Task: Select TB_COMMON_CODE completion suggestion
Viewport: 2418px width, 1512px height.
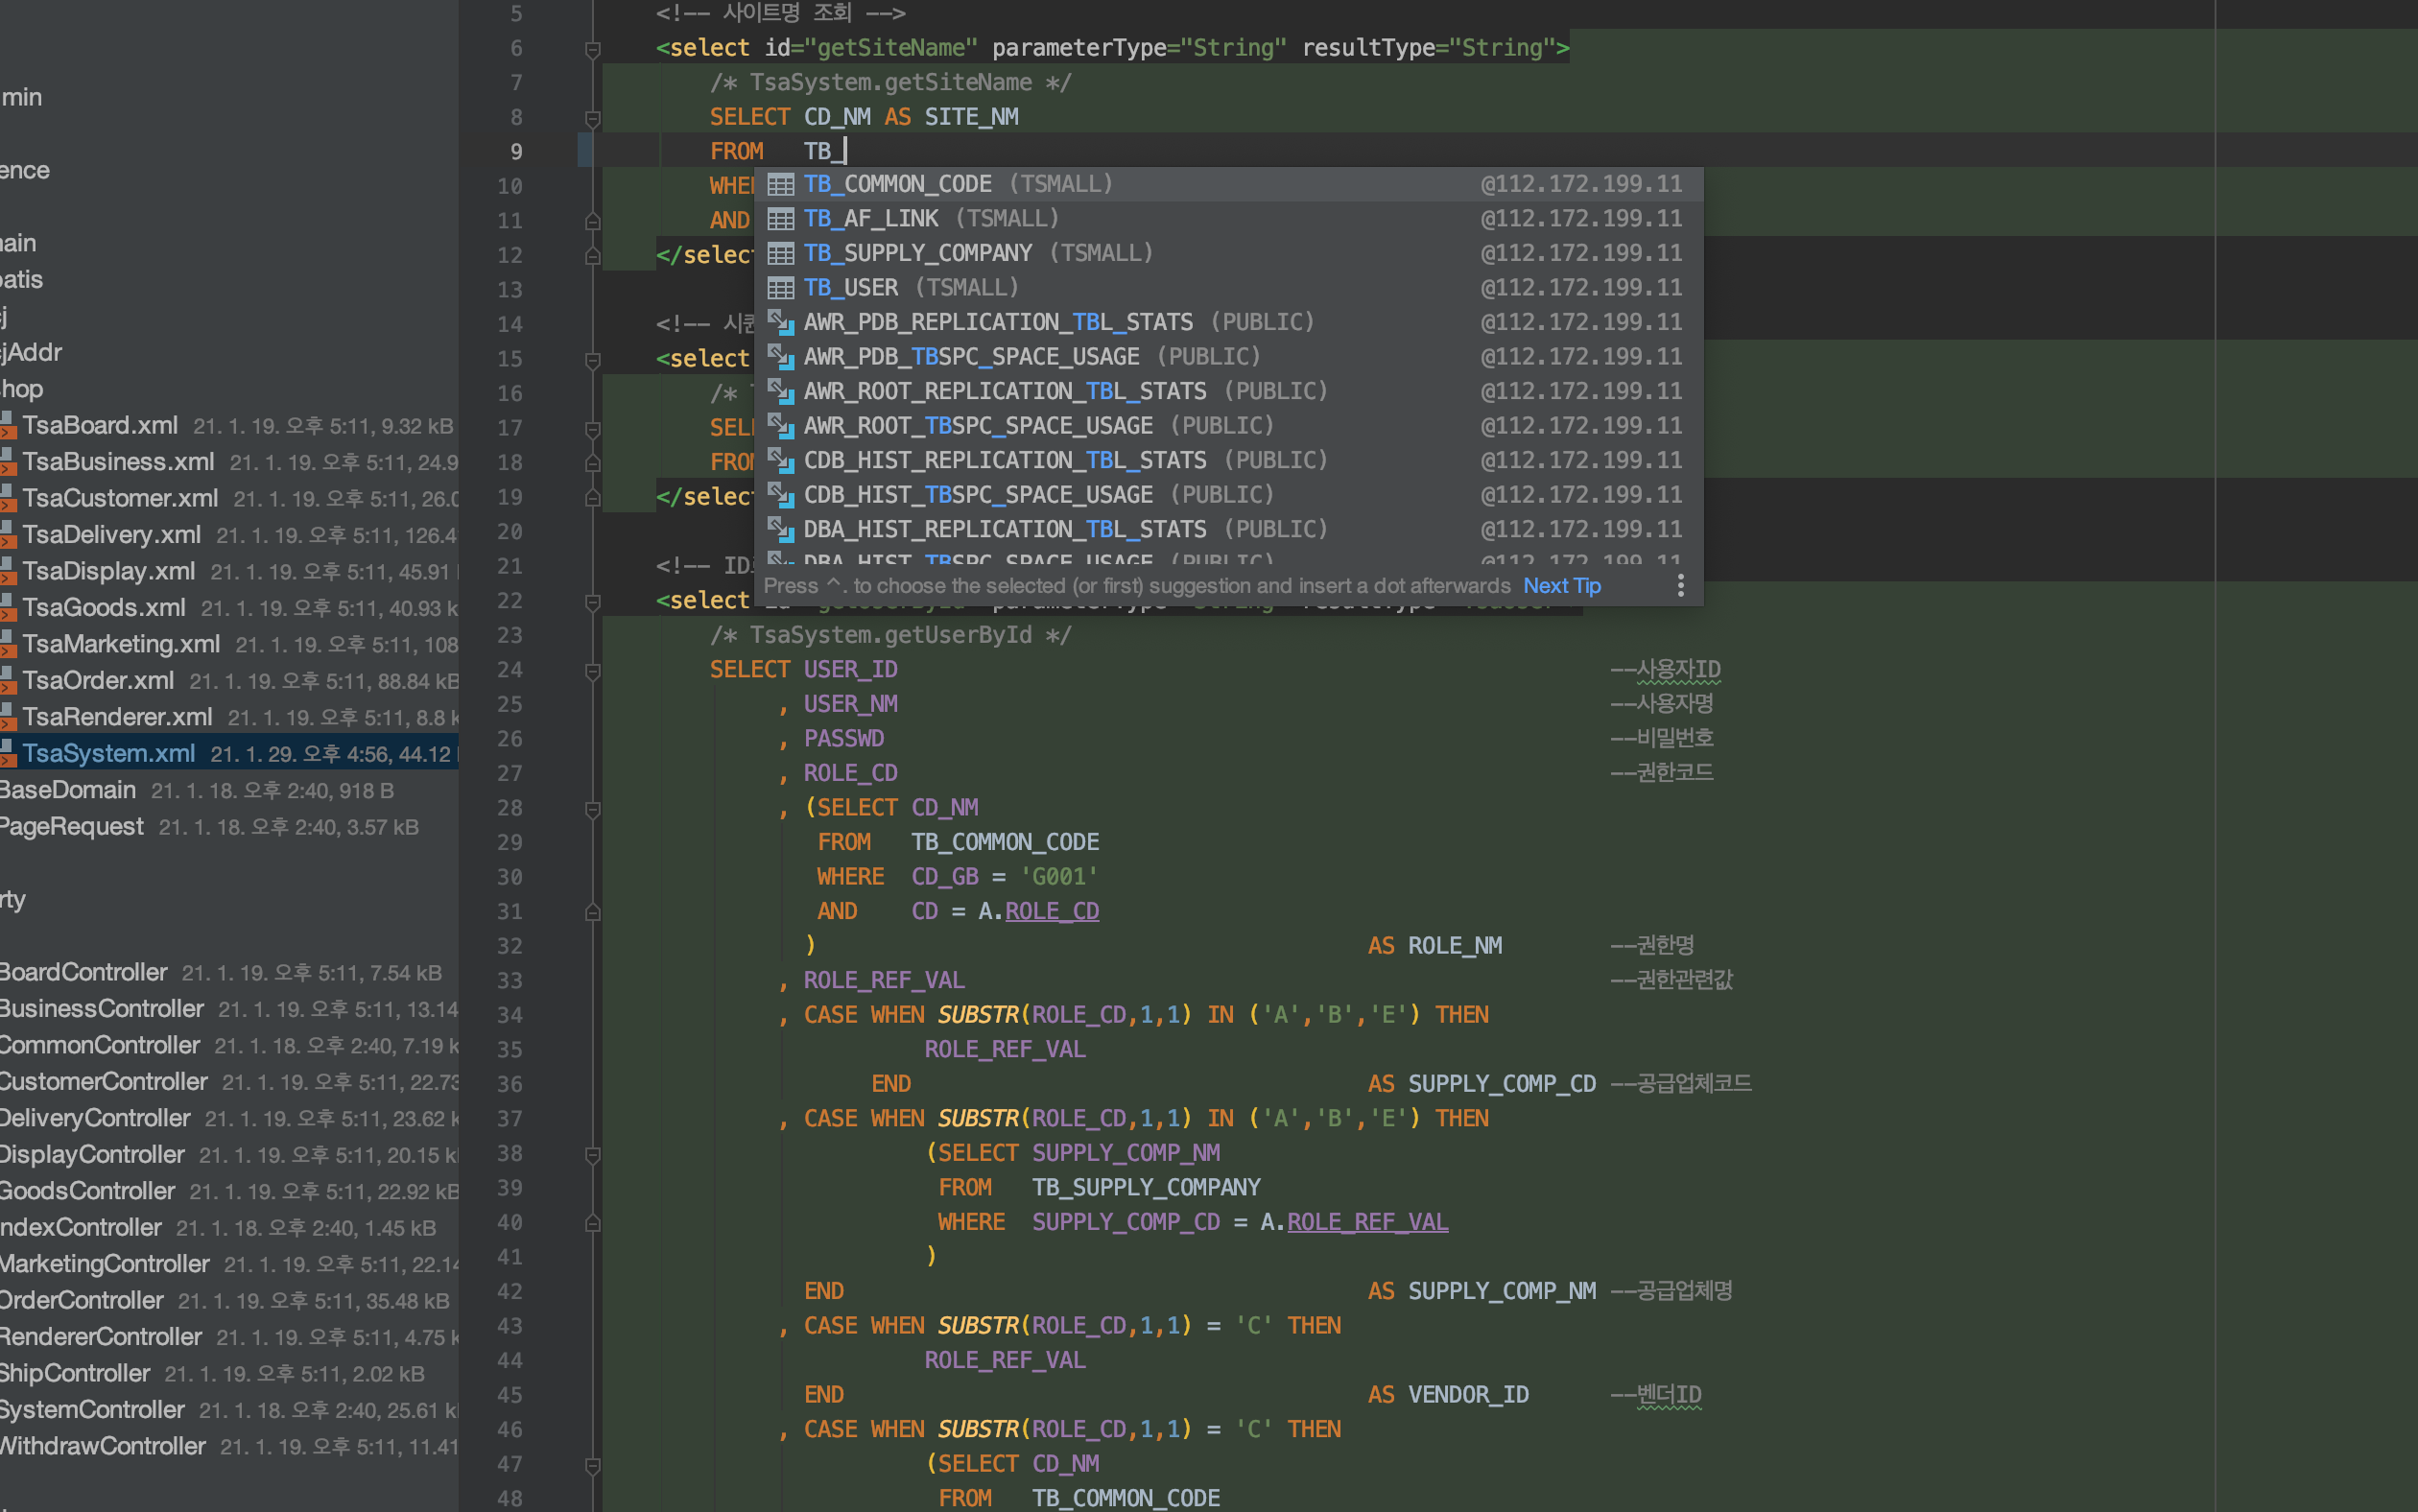Action: click(1228, 184)
